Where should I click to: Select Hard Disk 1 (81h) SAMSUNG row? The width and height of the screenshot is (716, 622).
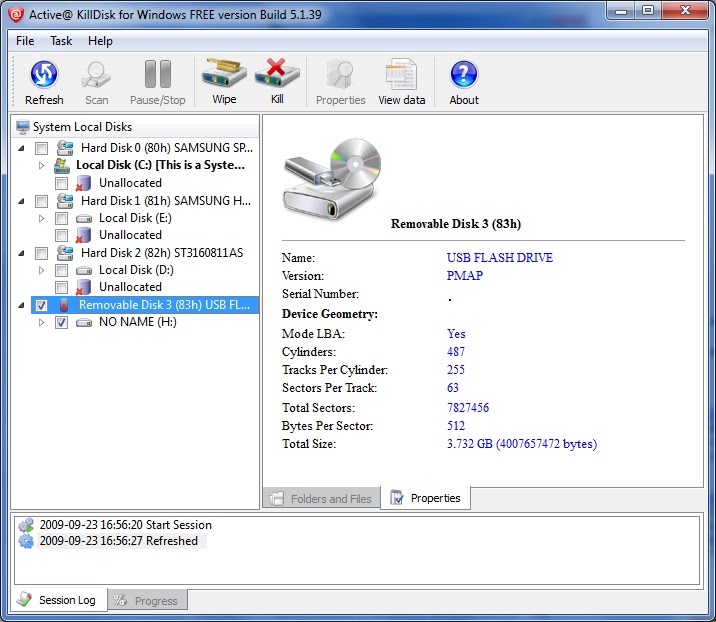click(x=166, y=200)
